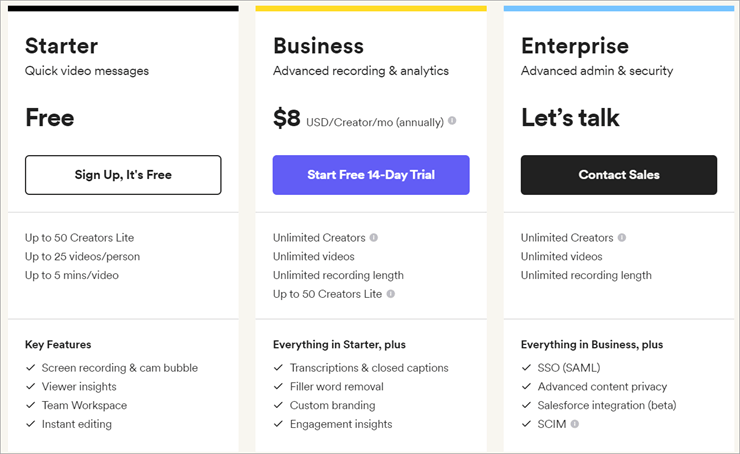This screenshot has width=740, height=454.
Task: Click checkmark beside SSO (SAML)
Action: (526, 368)
